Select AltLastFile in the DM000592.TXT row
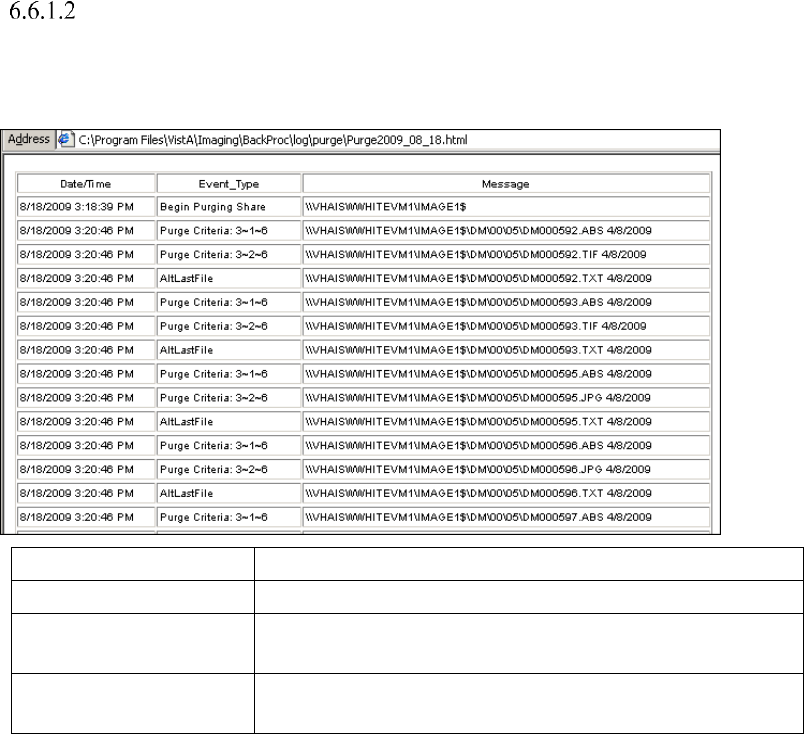 click(229, 279)
